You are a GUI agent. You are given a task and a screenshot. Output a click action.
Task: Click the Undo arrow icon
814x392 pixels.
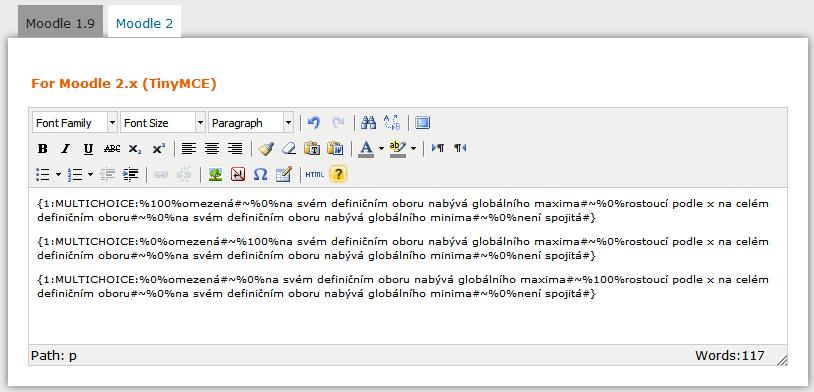pos(314,123)
